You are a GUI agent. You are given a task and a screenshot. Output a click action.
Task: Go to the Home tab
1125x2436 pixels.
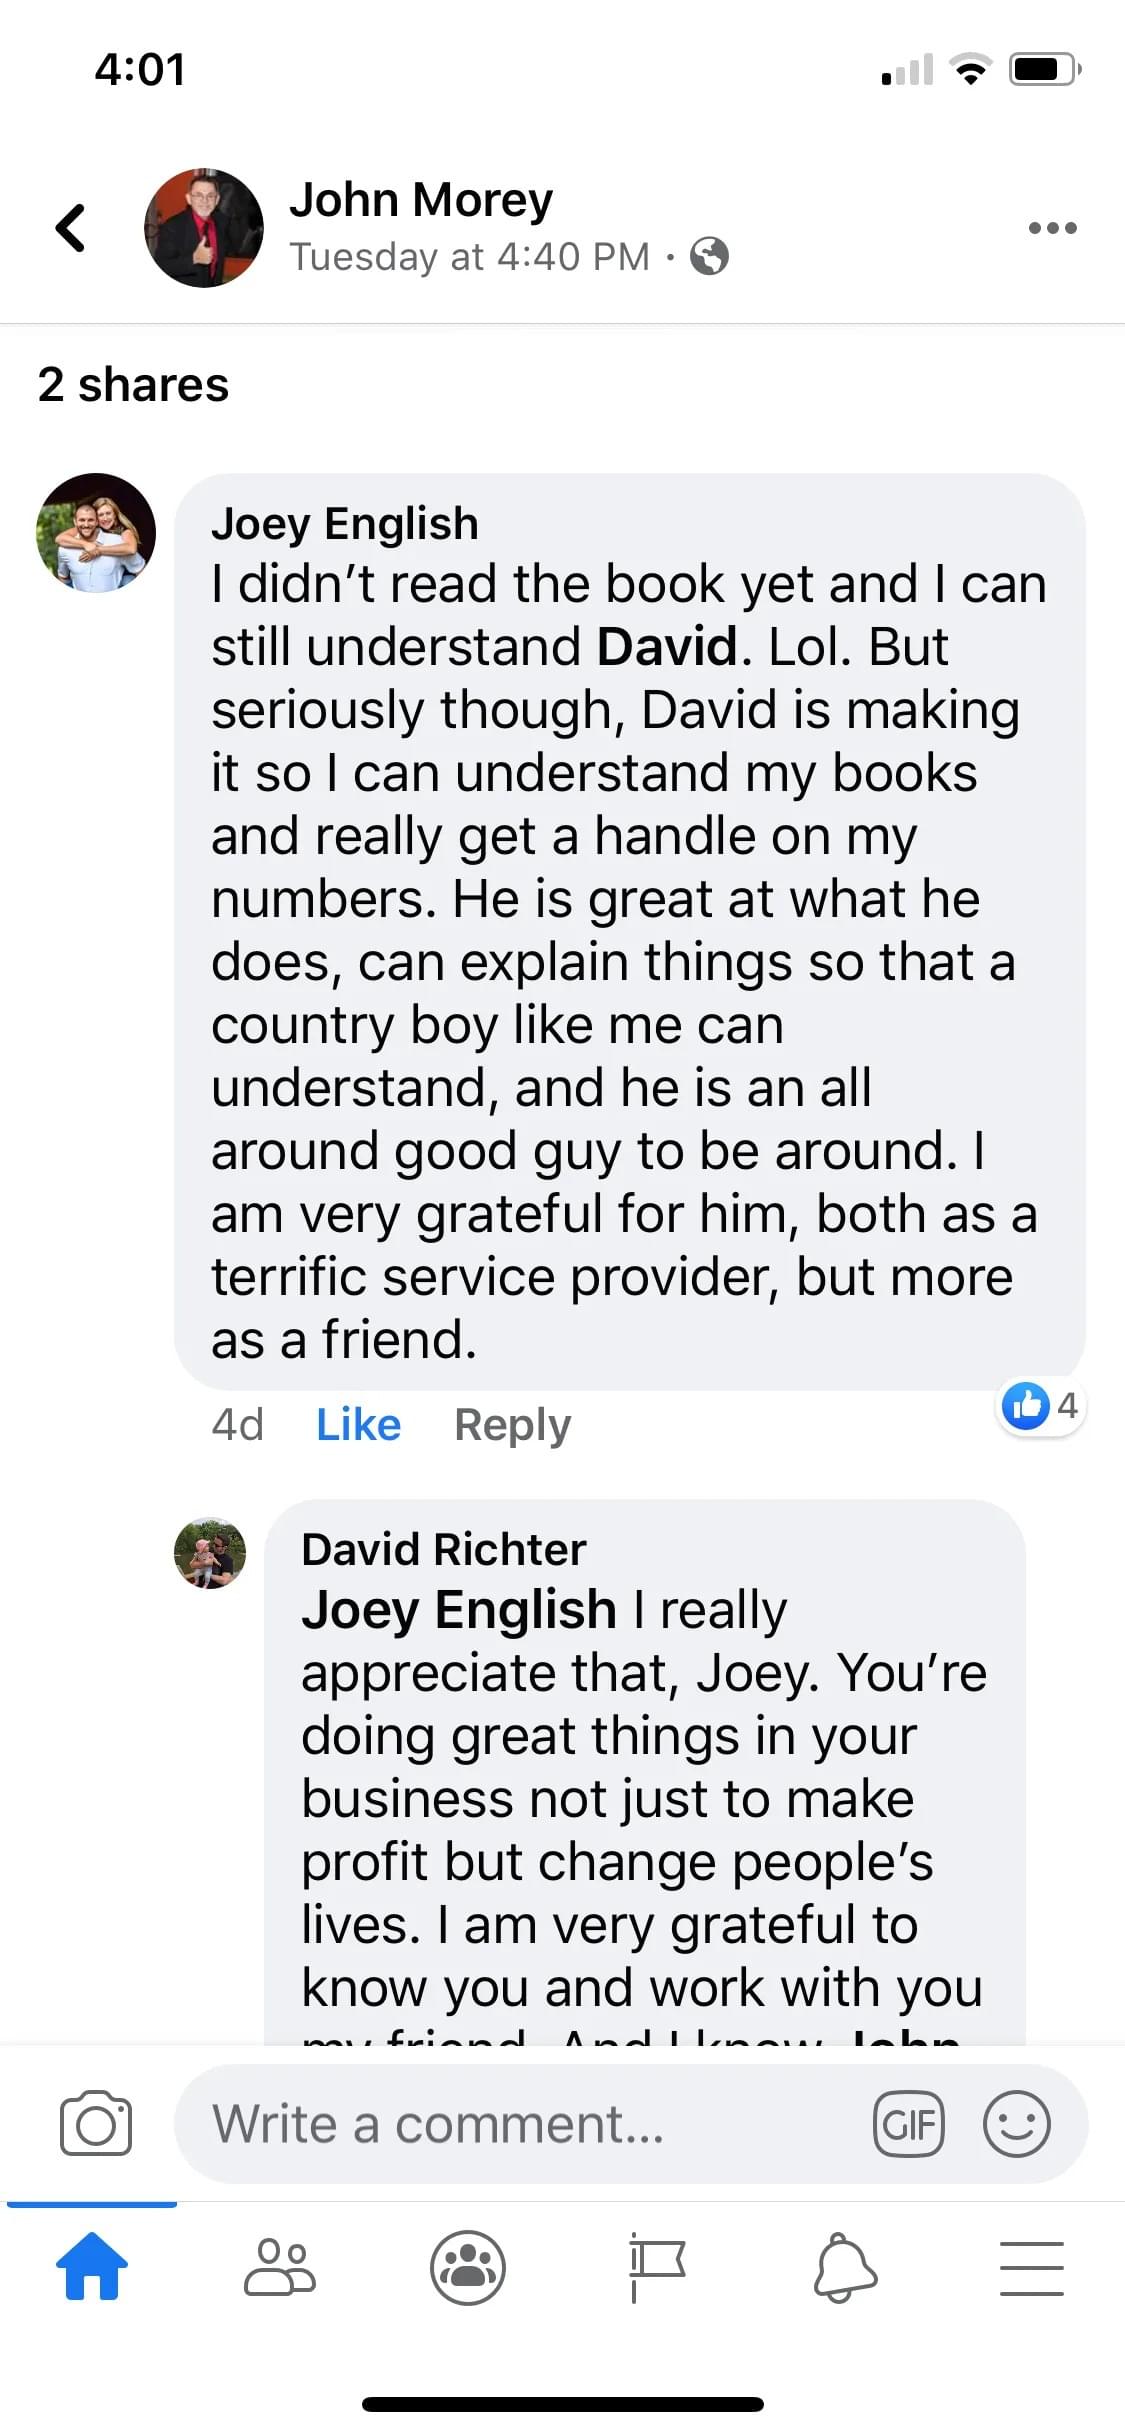click(x=92, y=2267)
